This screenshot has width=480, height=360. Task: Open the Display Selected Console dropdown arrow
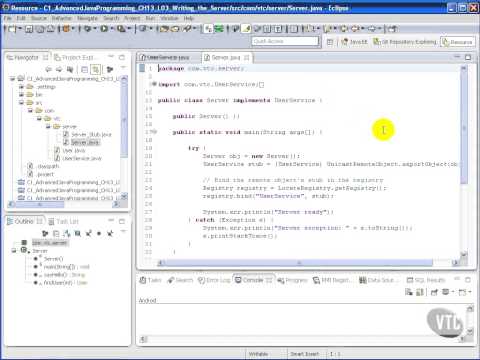click(x=453, y=292)
